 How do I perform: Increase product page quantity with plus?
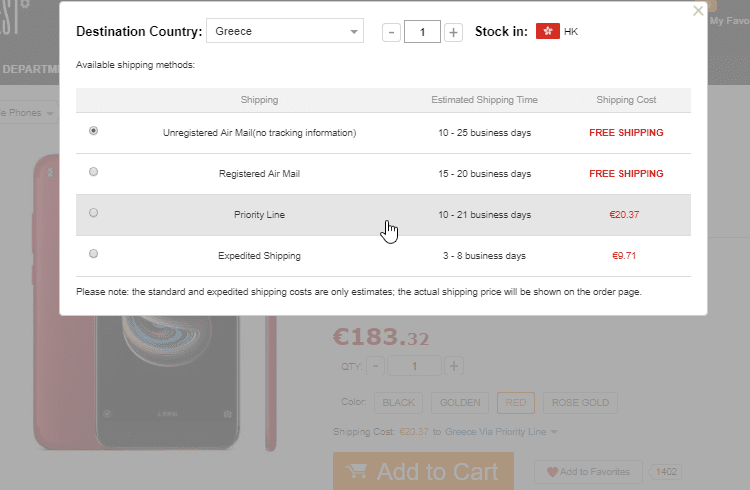(454, 366)
